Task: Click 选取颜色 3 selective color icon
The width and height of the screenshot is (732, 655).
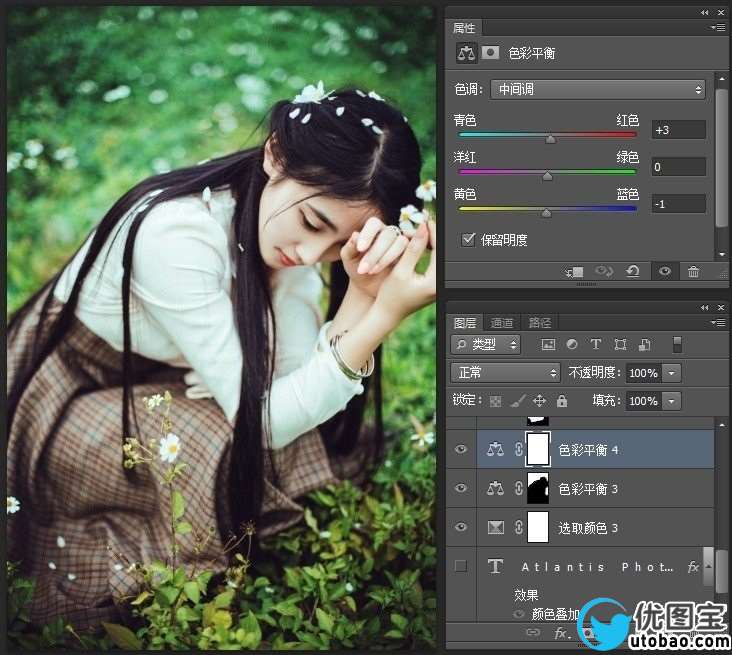Action: point(495,528)
